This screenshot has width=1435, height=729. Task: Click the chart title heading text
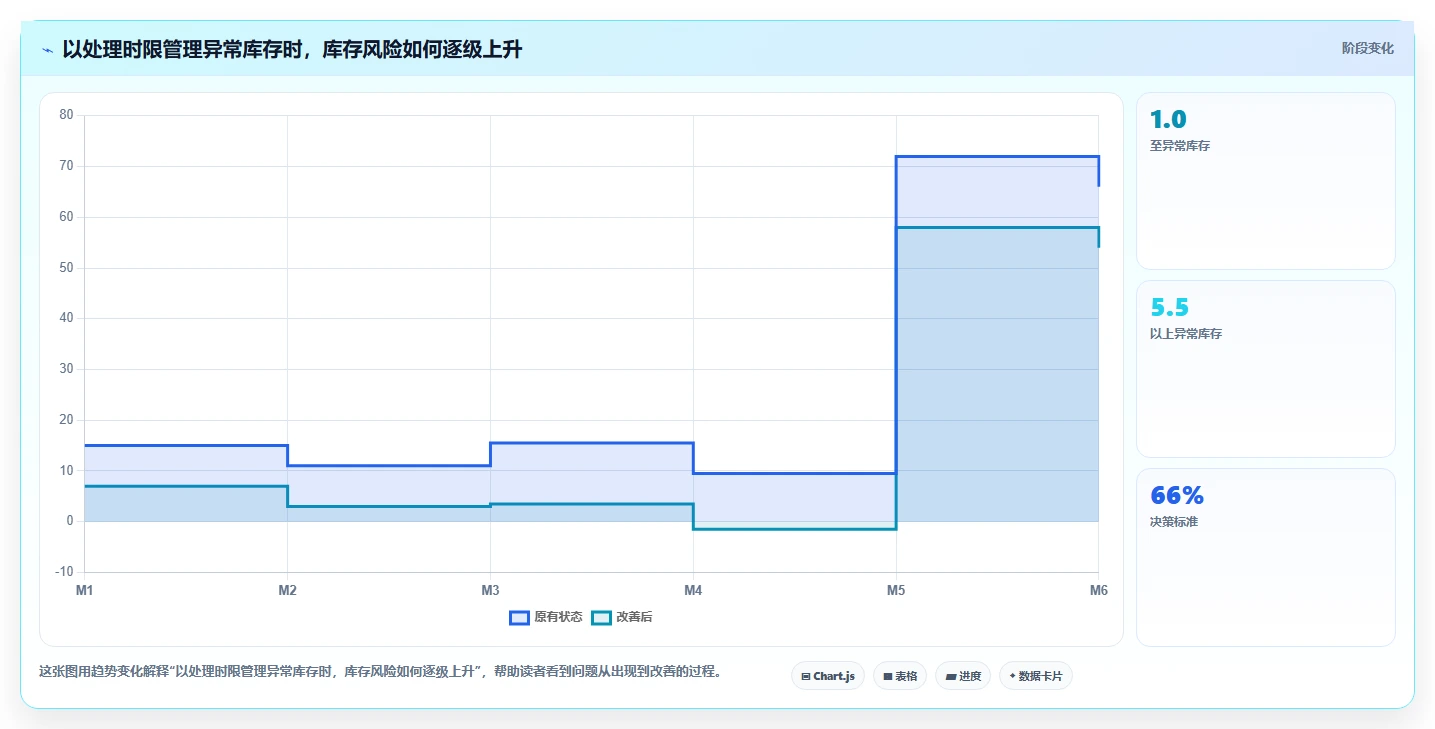pyautogui.click(x=292, y=50)
